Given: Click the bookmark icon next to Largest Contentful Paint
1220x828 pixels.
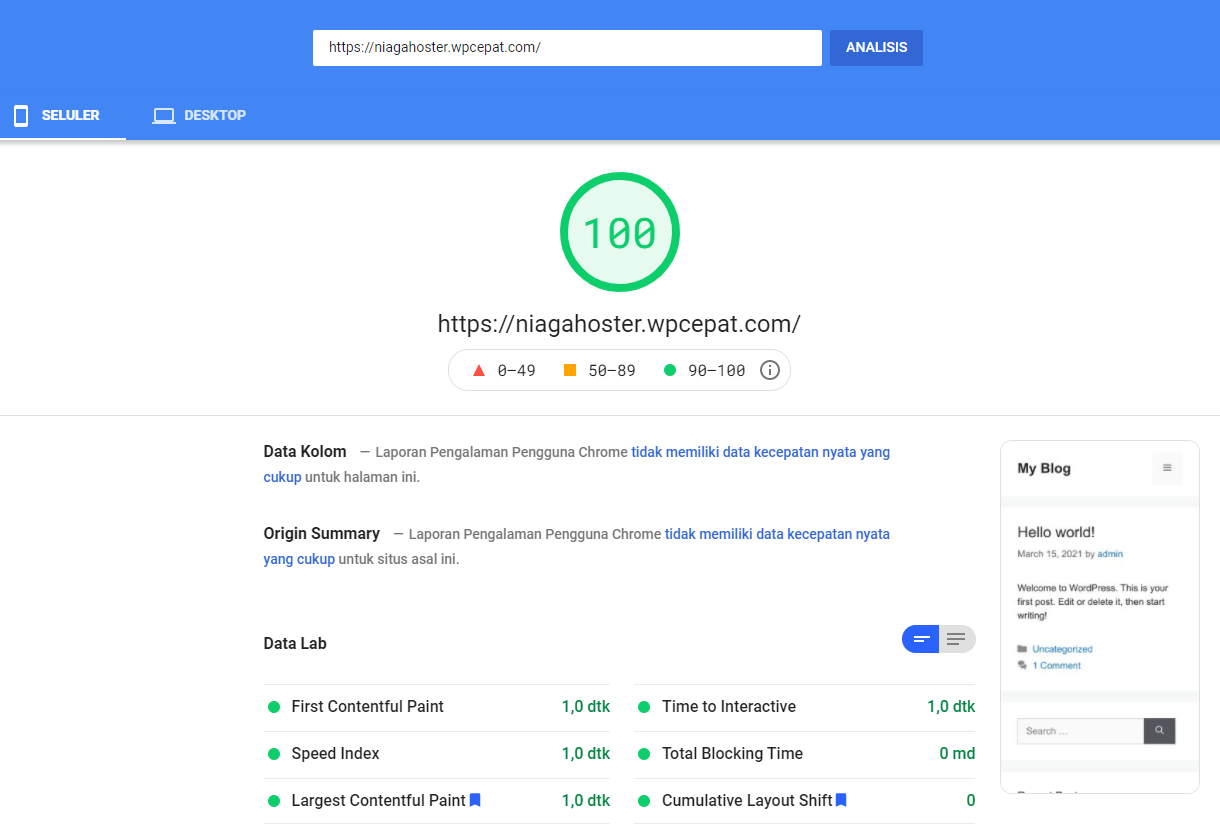Looking at the screenshot, I should click(x=476, y=800).
